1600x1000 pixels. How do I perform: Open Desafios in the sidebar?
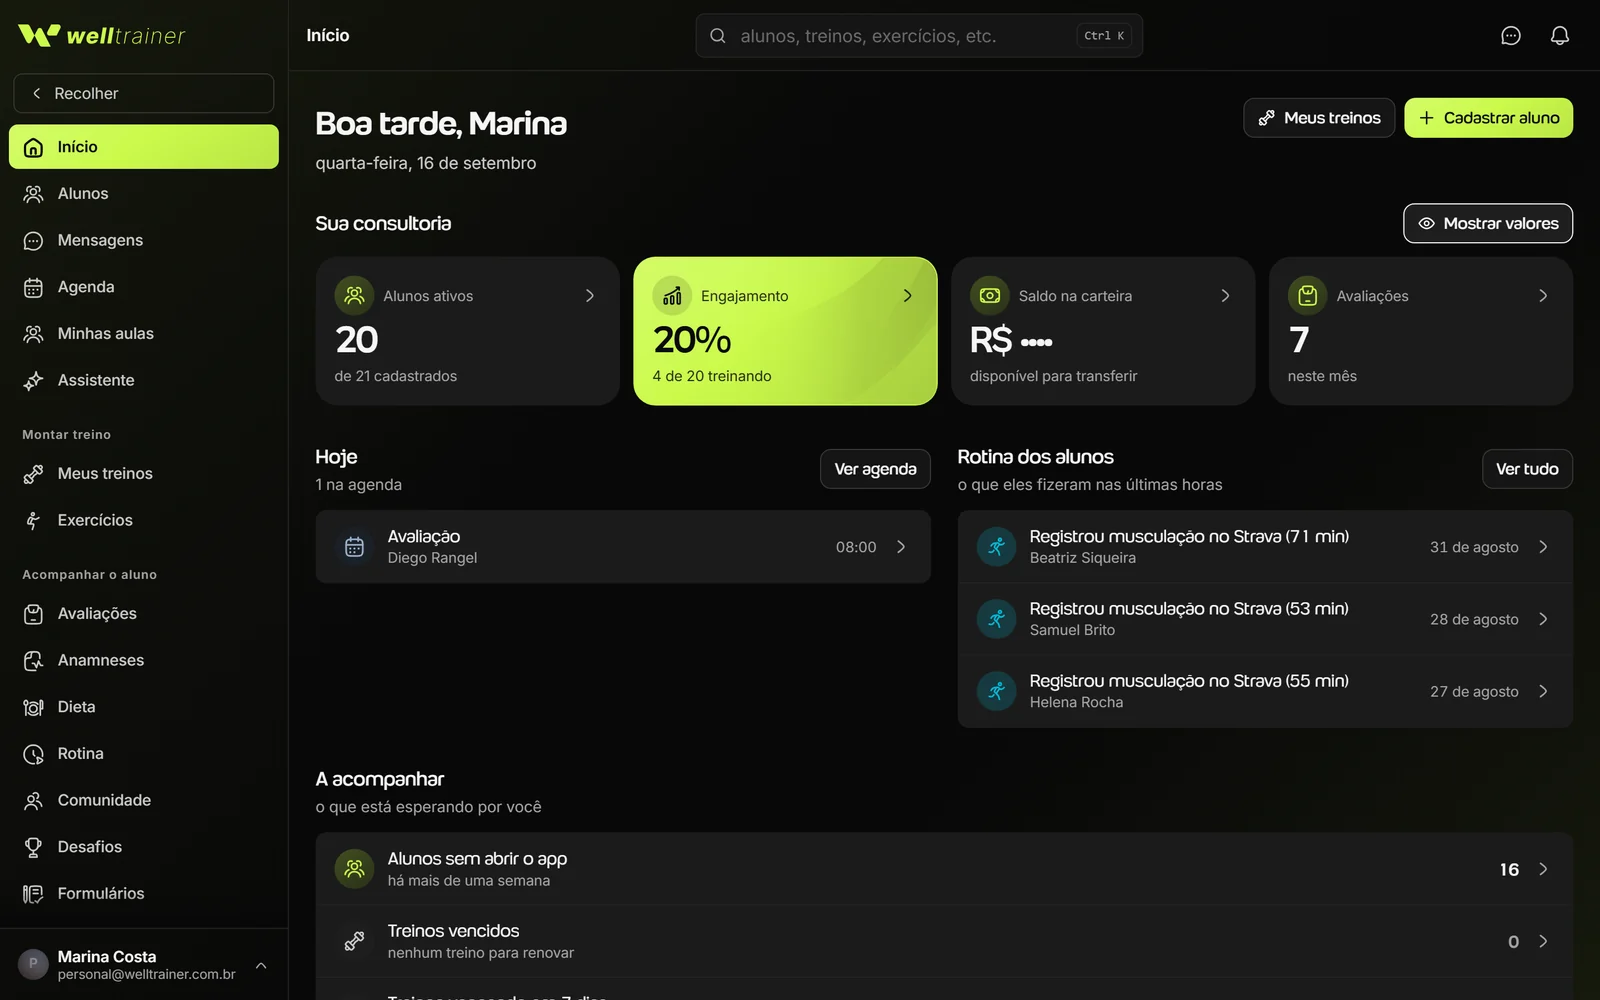coord(144,847)
